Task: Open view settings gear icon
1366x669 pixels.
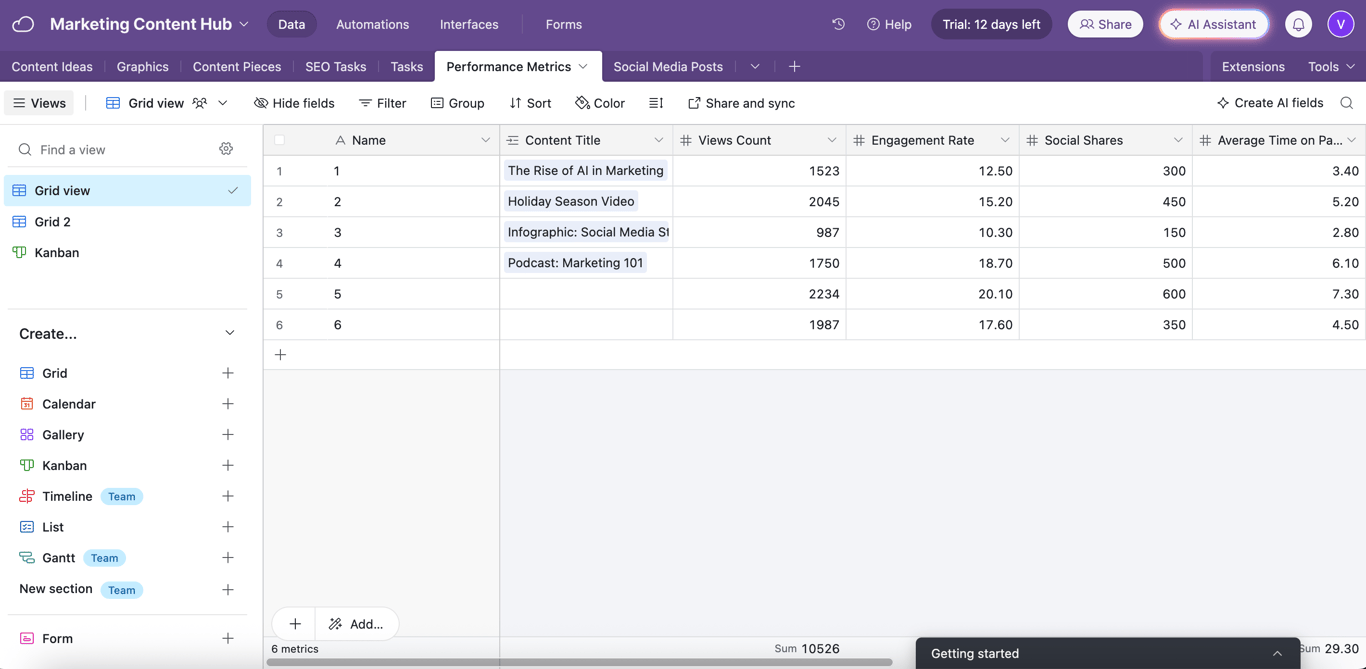Action: coord(226,149)
